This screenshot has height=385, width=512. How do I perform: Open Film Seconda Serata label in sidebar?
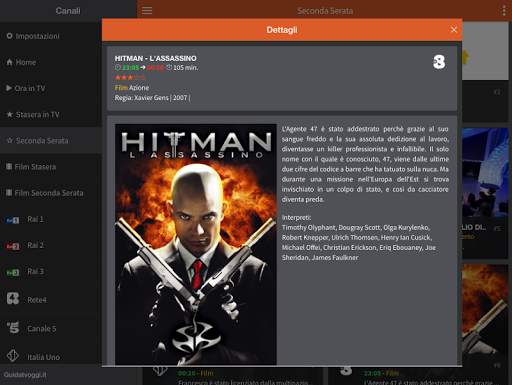tap(49, 193)
